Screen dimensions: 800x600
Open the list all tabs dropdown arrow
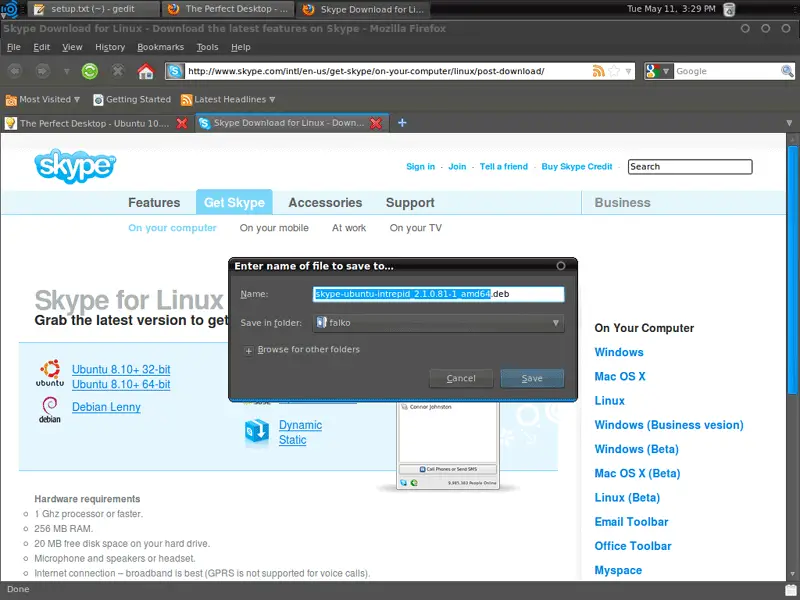click(x=789, y=123)
